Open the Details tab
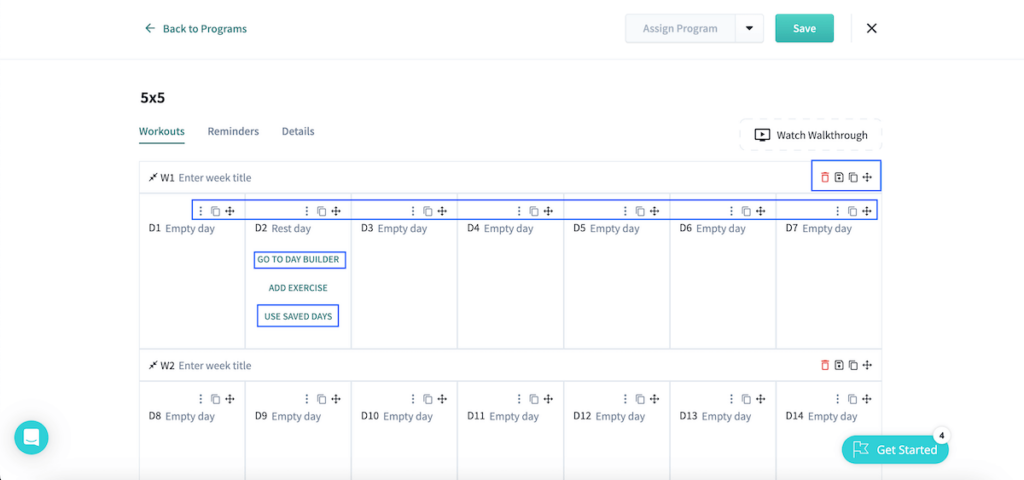1024x480 pixels. coord(298,132)
